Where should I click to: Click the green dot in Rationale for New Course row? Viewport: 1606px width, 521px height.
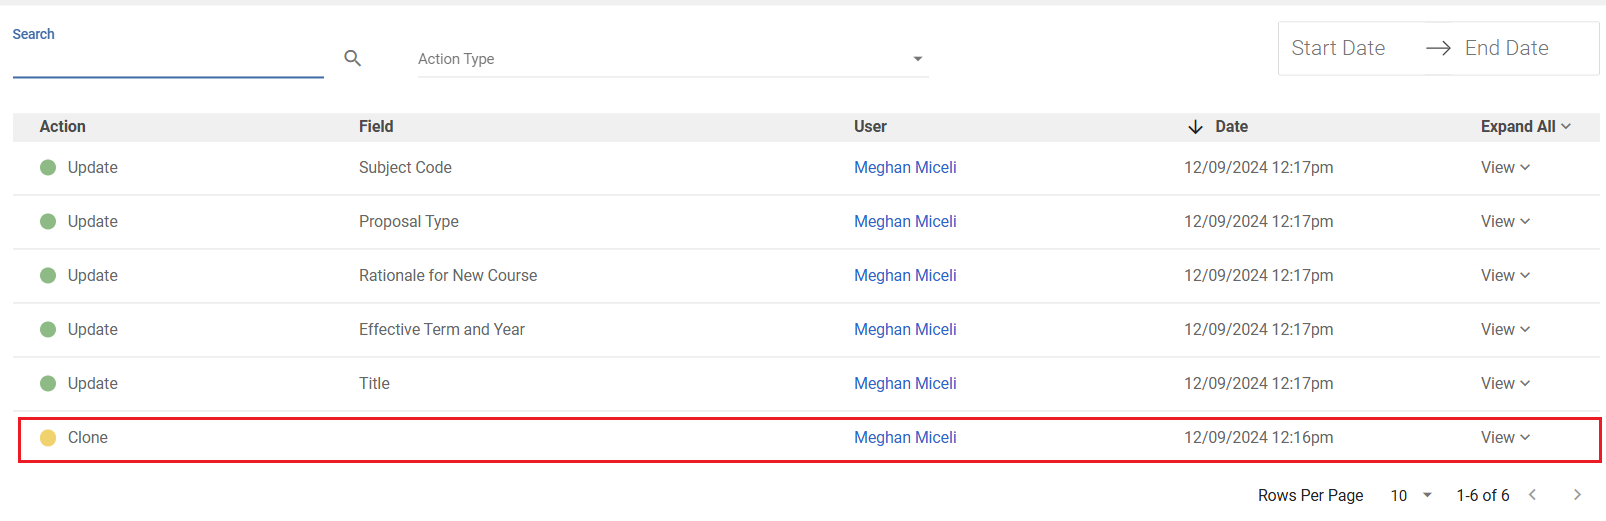(48, 276)
